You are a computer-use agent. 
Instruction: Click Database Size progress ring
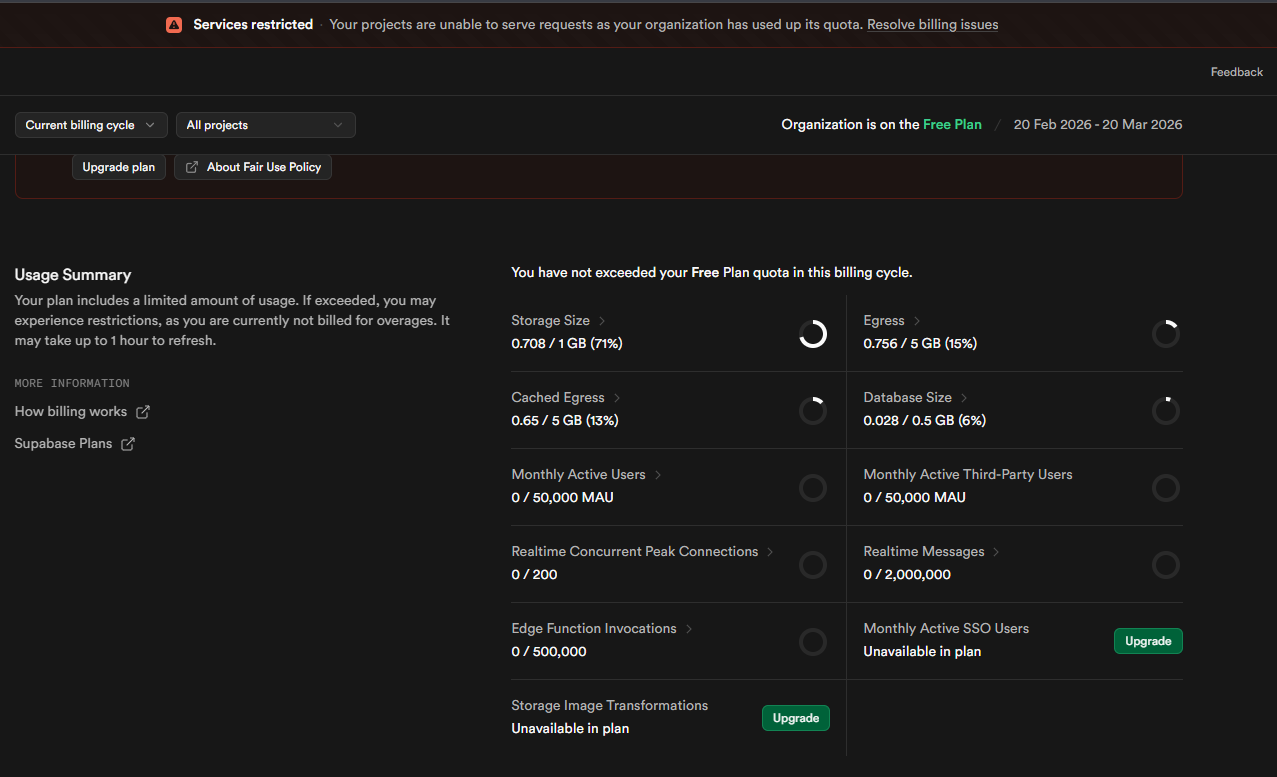click(x=1166, y=411)
